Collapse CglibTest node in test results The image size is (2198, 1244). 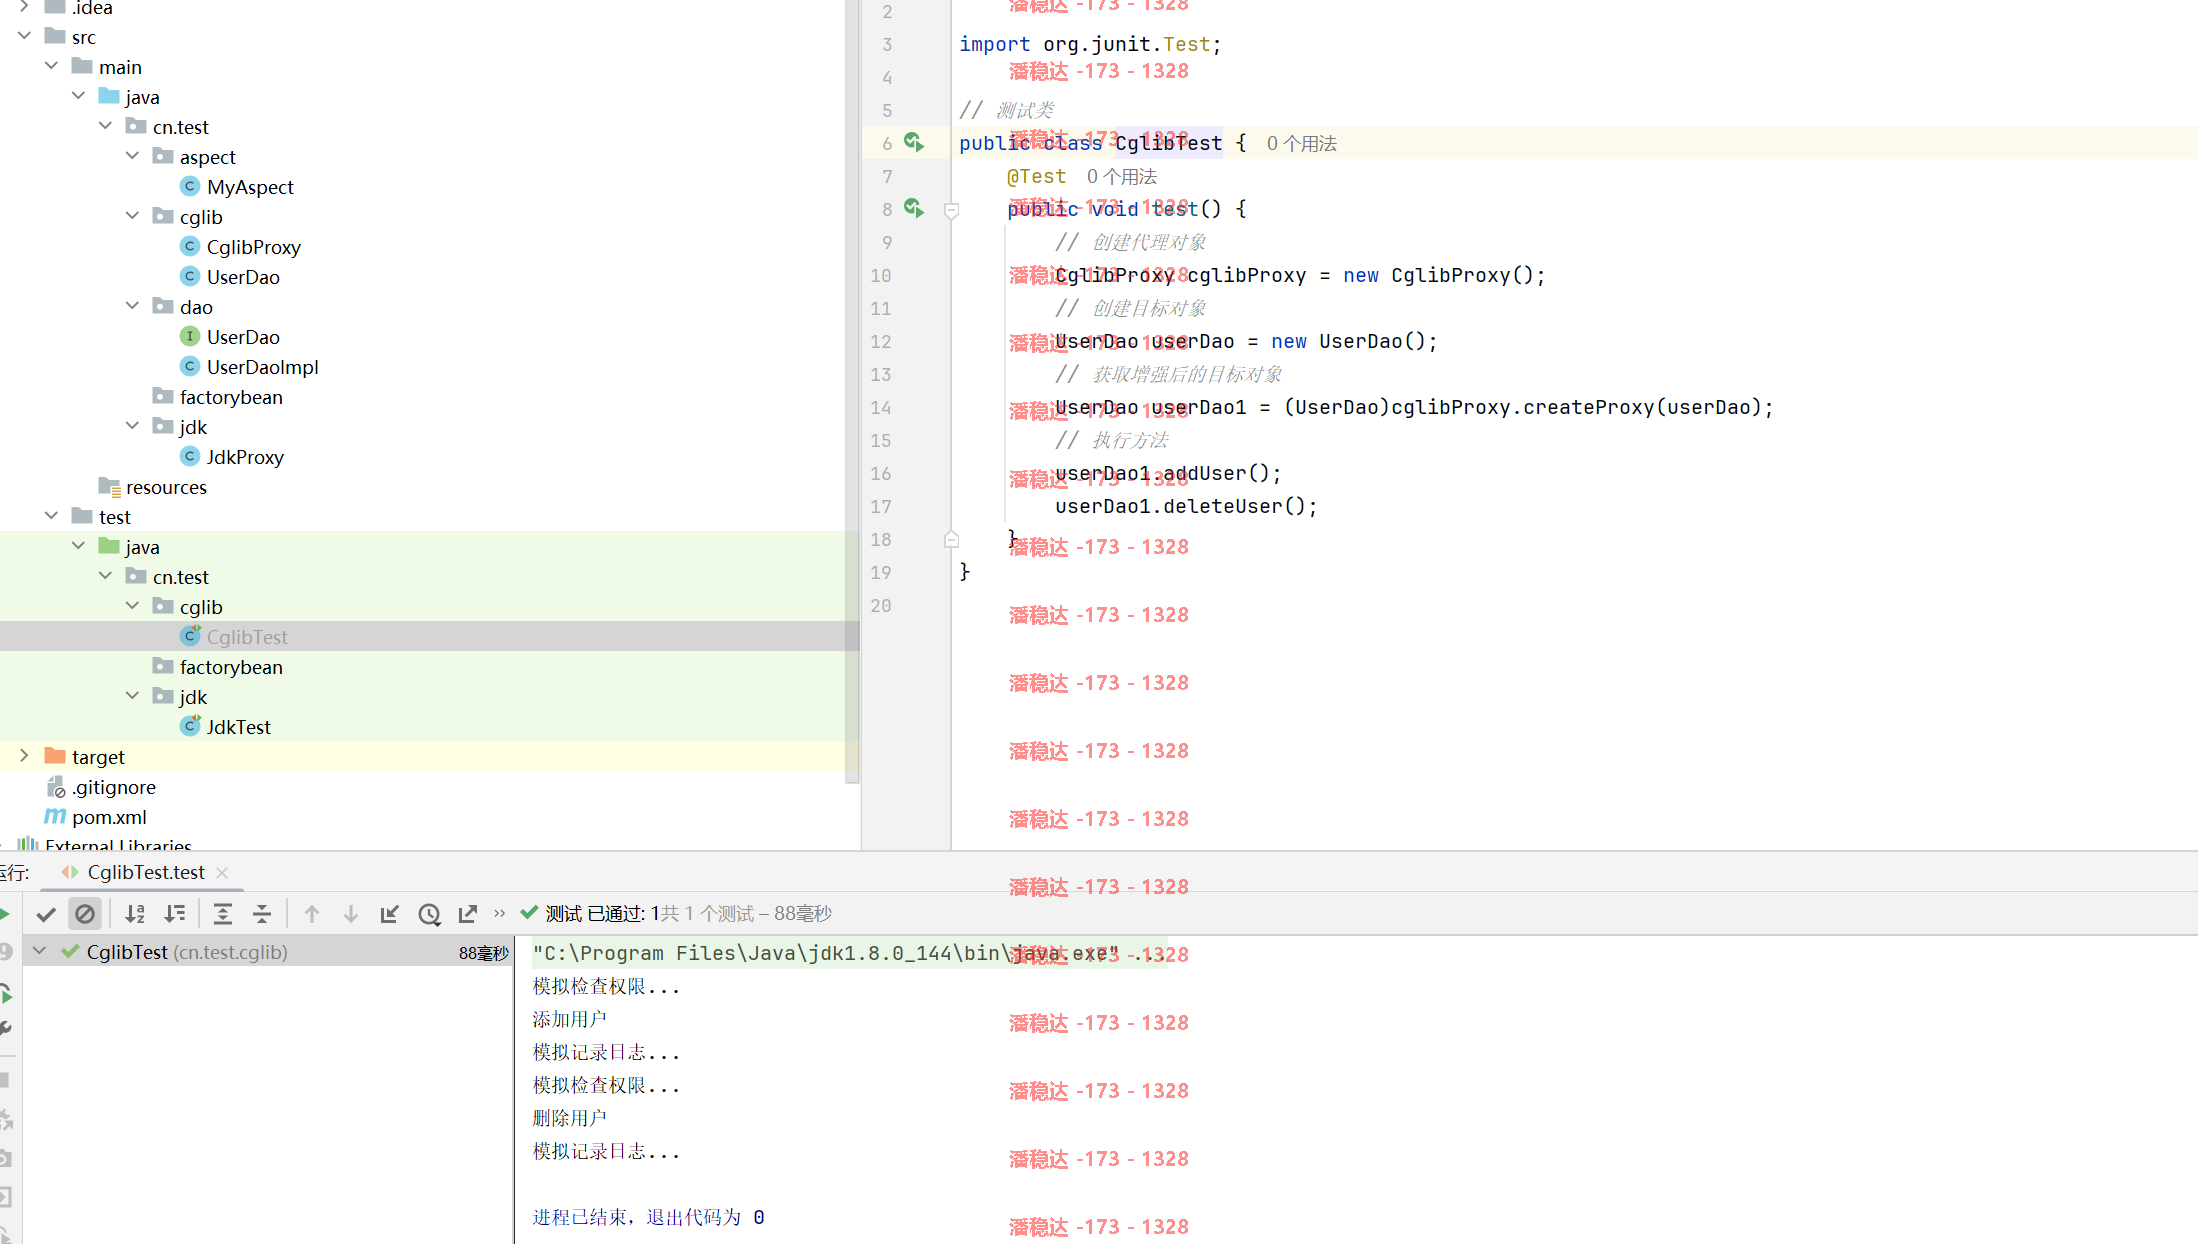(x=39, y=951)
